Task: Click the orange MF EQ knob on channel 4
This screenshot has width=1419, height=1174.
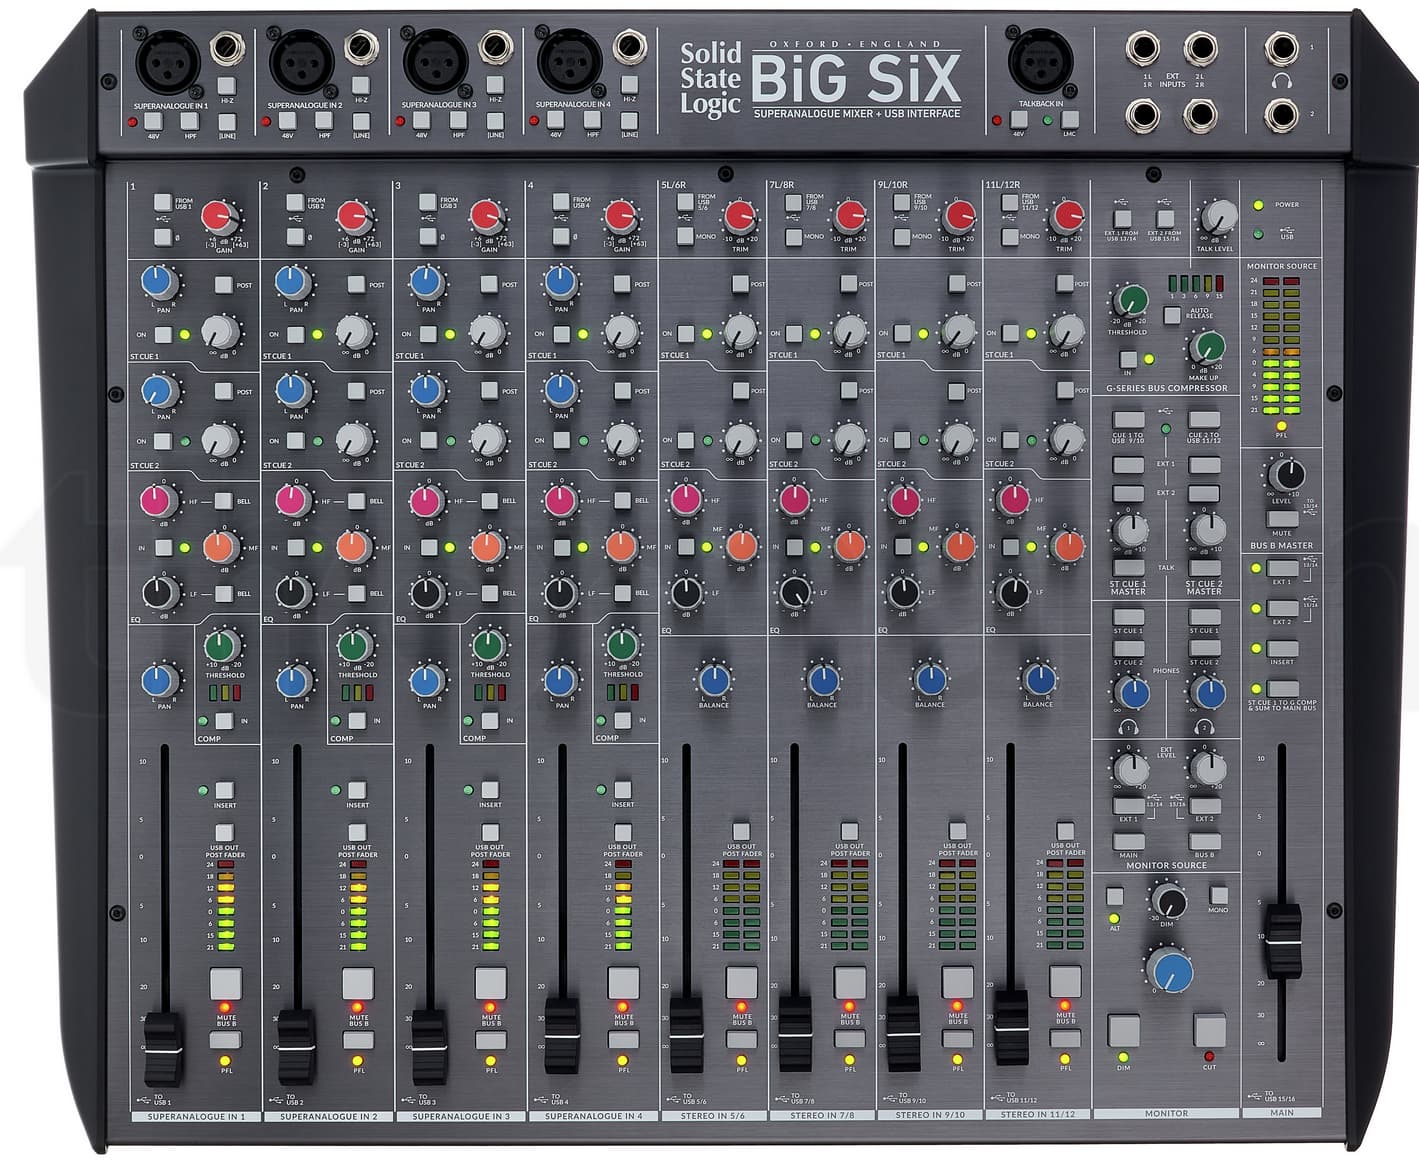Action: click(620, 546)
